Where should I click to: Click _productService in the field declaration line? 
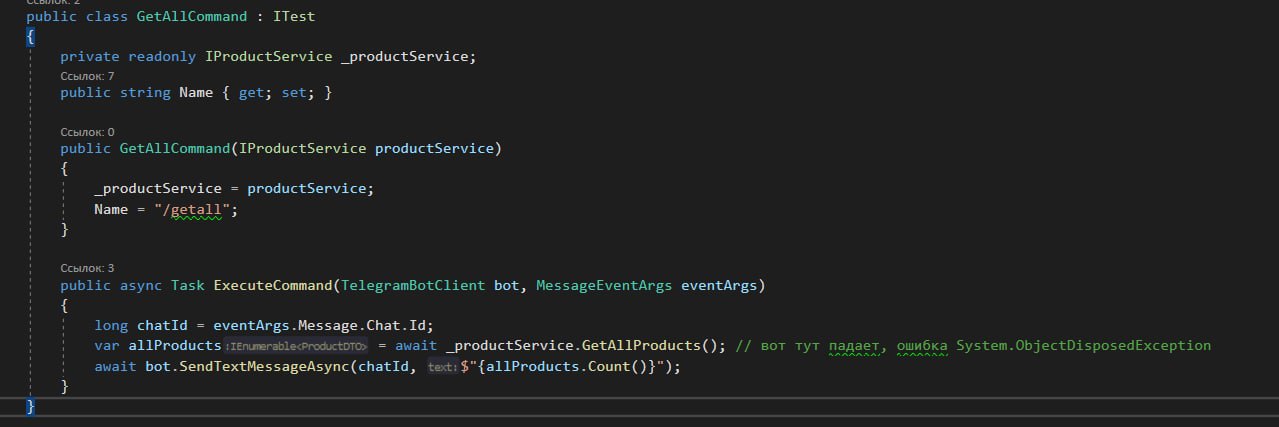point(404,56)
